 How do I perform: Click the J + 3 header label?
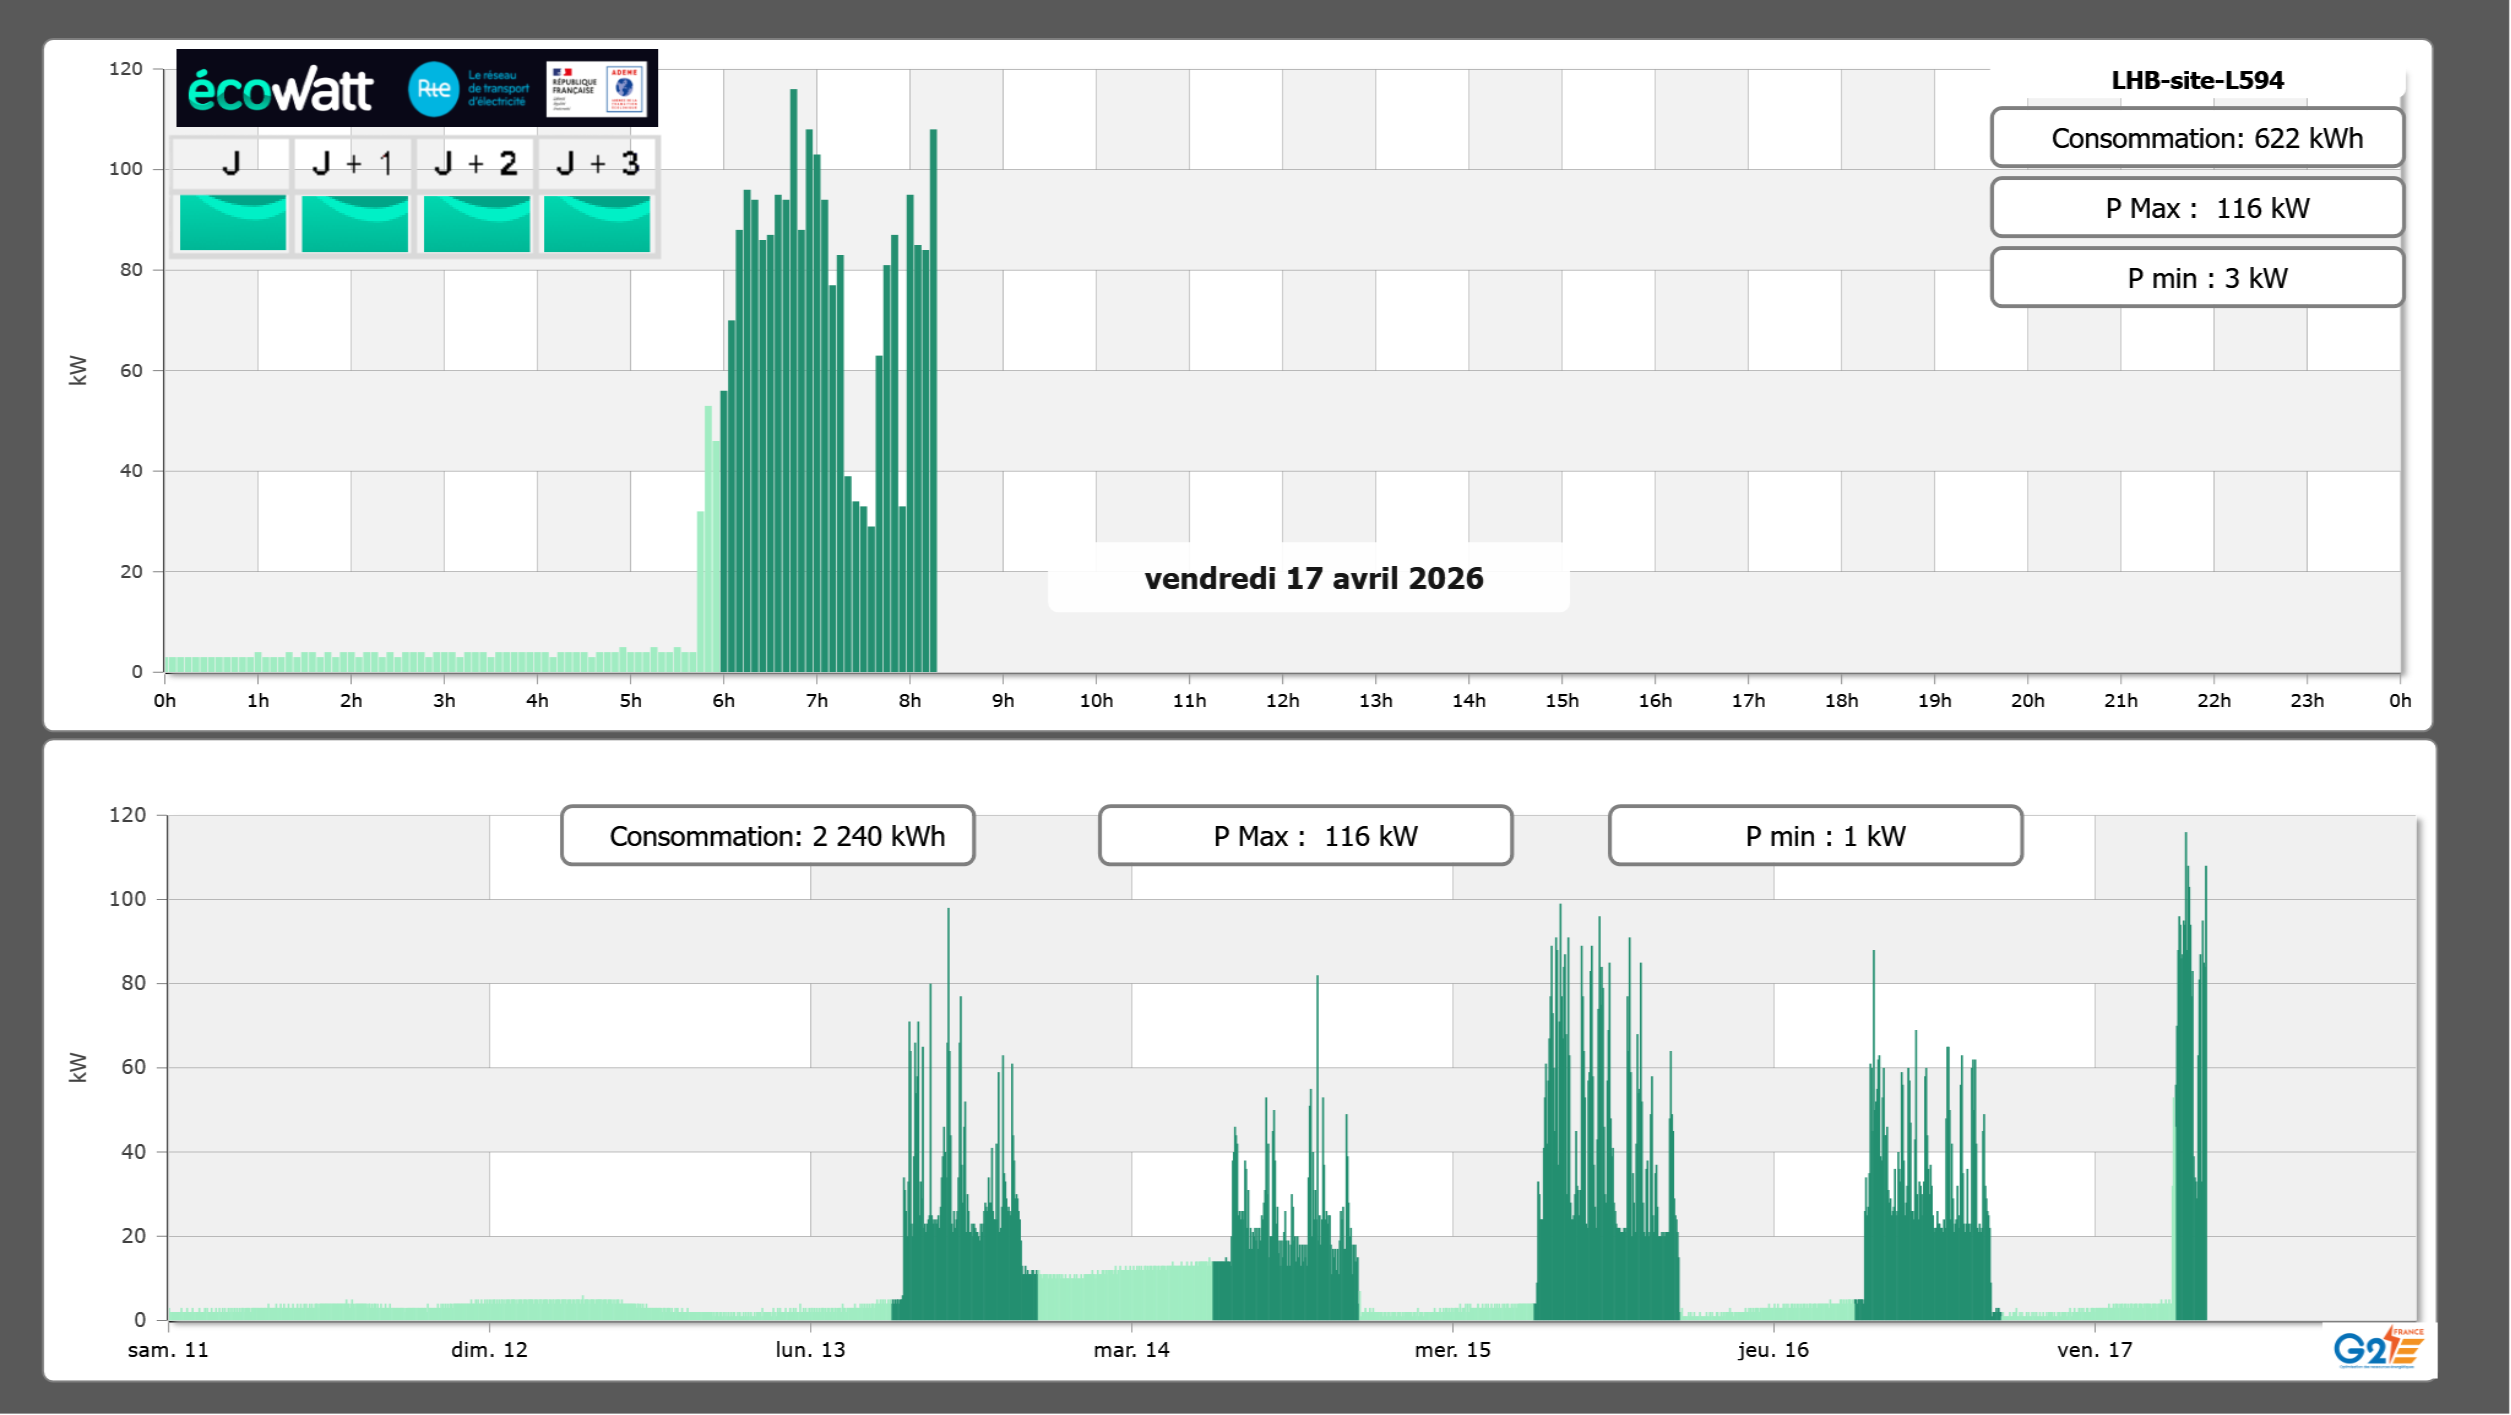[x=597, y=163]
